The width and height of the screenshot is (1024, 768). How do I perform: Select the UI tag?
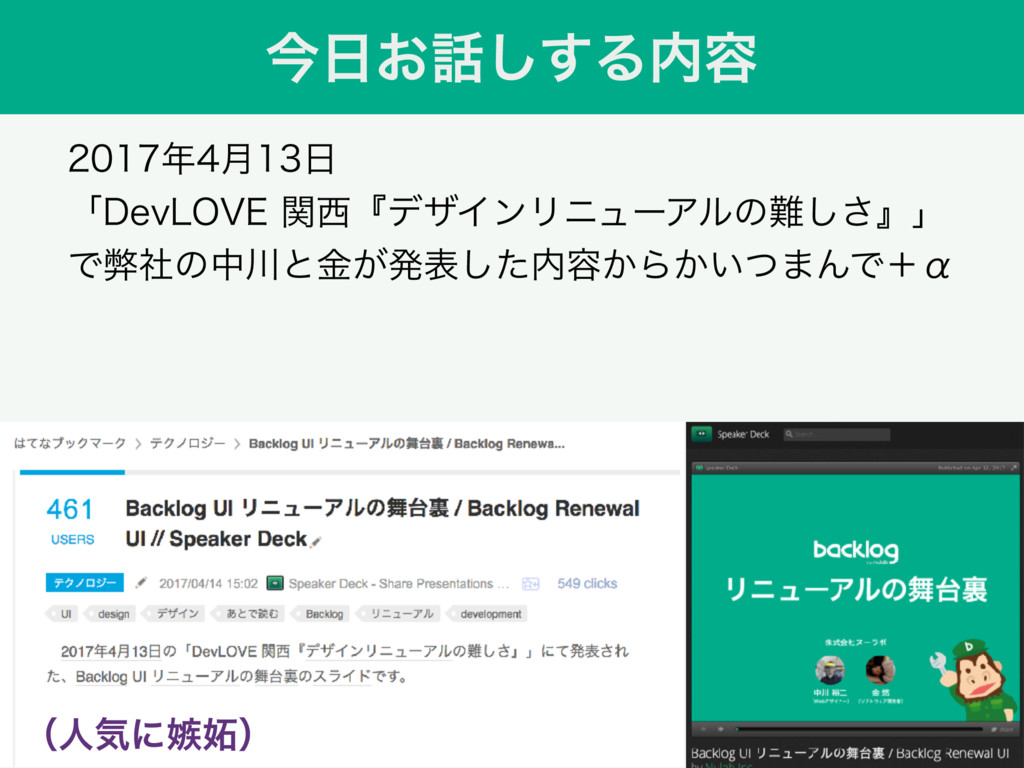(63, 614)
